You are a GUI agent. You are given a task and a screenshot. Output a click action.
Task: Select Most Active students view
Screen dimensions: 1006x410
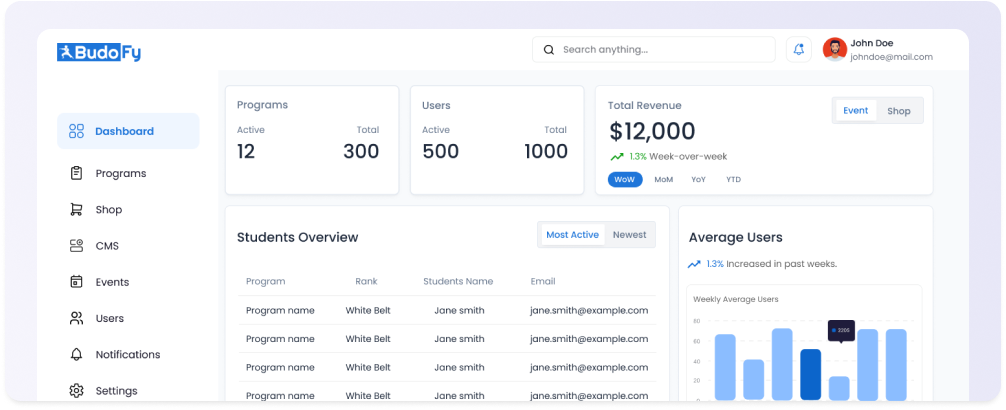pos(572,235)
